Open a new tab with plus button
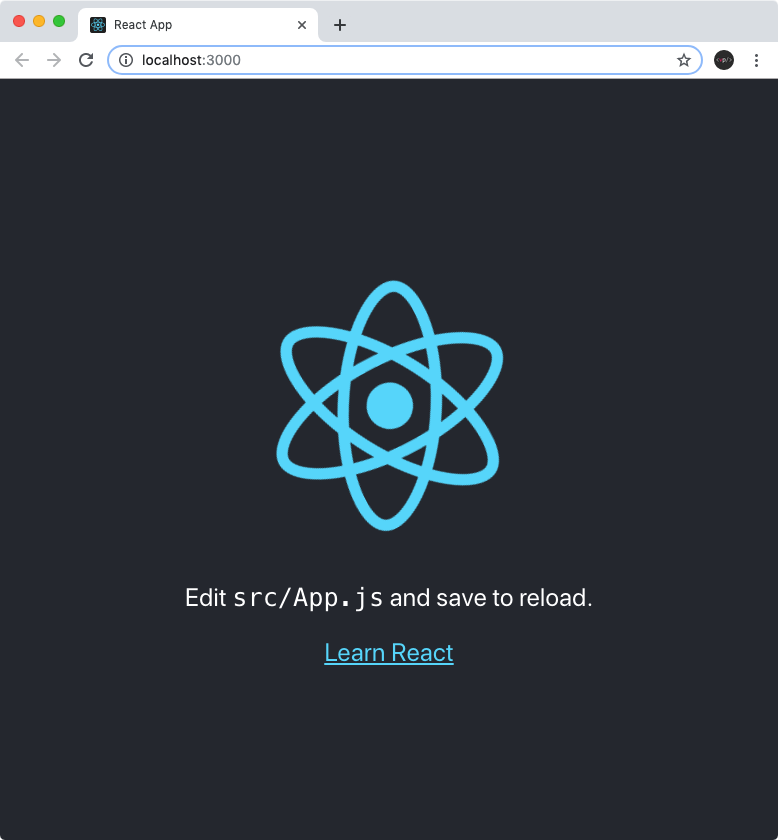The height and width of the screenshot is (840, 778). [x=340, y=25]
